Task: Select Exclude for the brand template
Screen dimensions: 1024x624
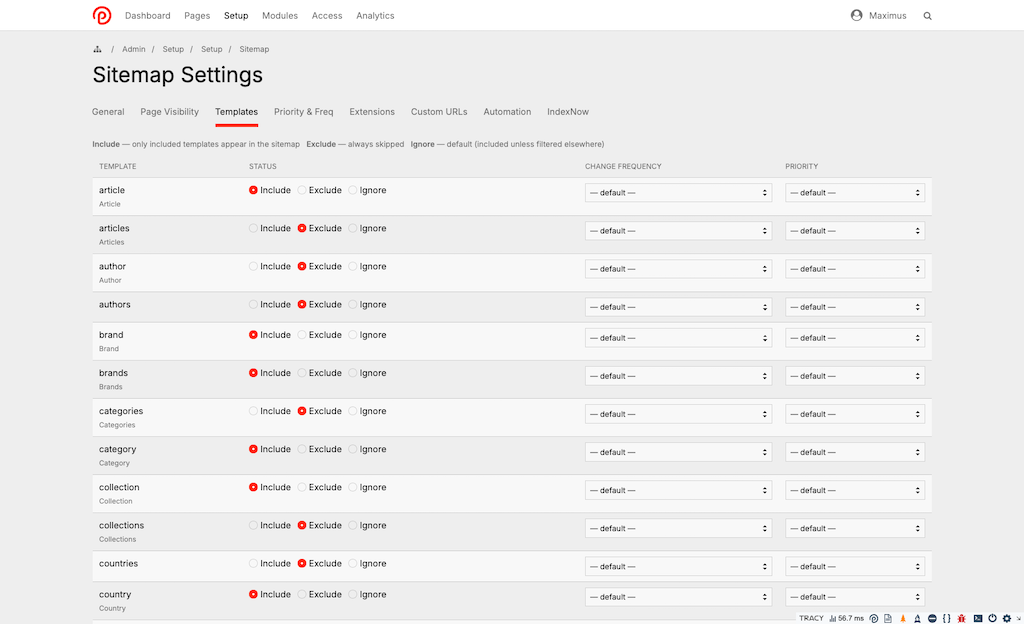Action: tap(303, 335)
